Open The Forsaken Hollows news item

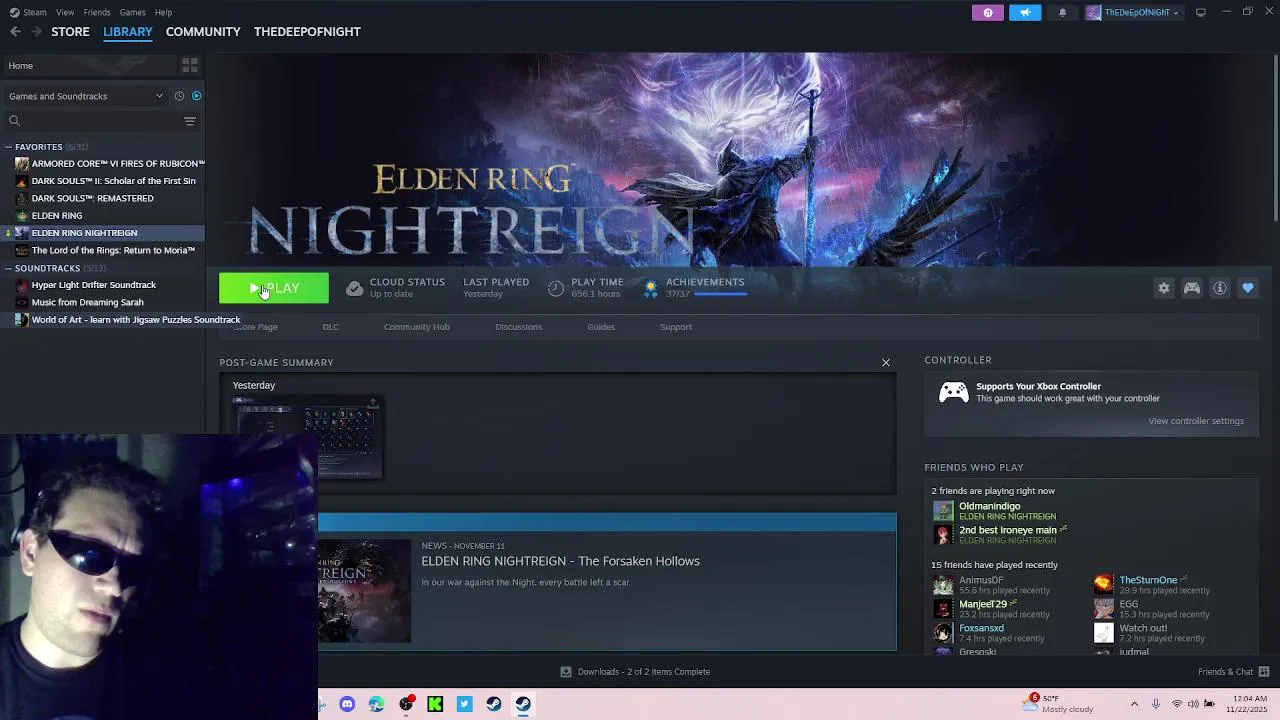pyautogui.click(x=560, y=561)
